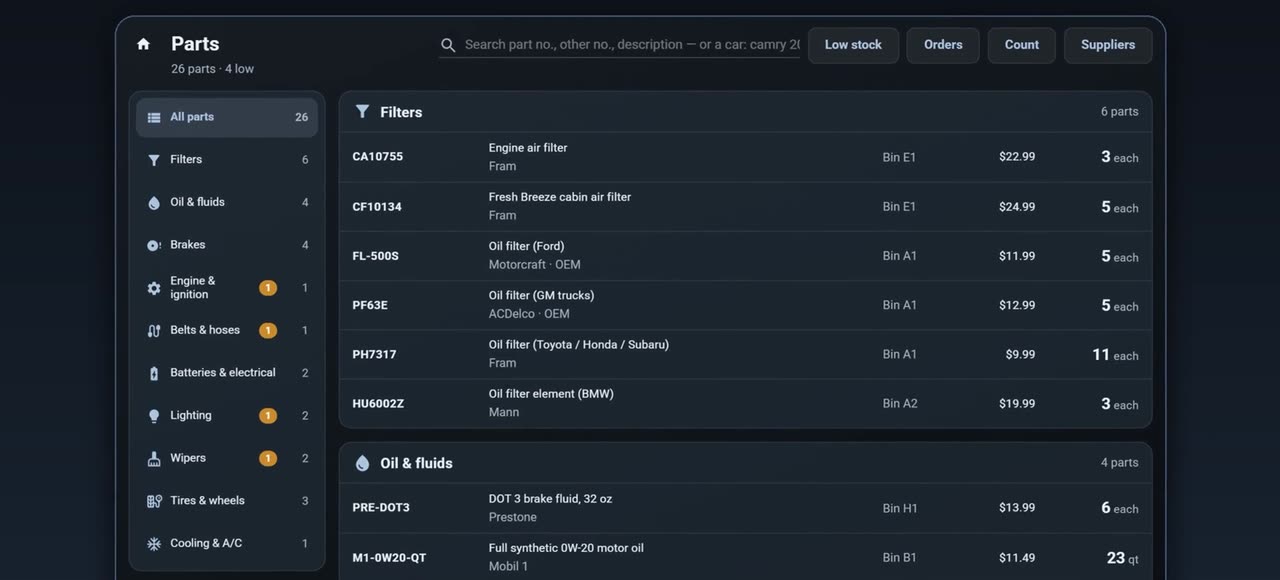Open part PH7317 row
This screenshot has height=580, width=1280.
745,354
